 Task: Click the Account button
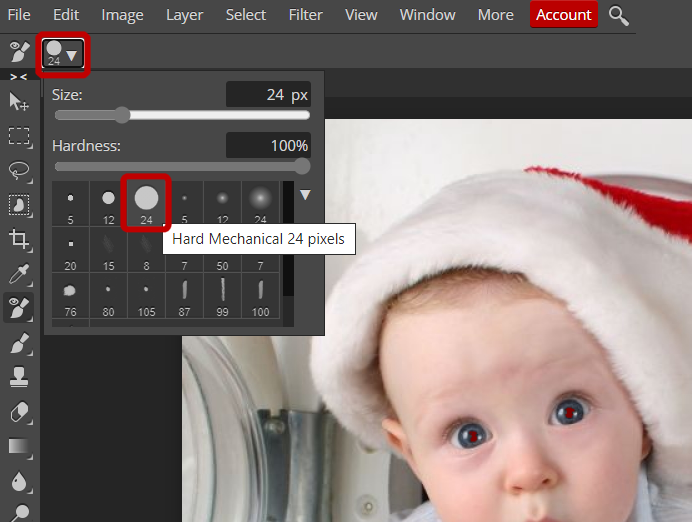(x=564, y=15)
